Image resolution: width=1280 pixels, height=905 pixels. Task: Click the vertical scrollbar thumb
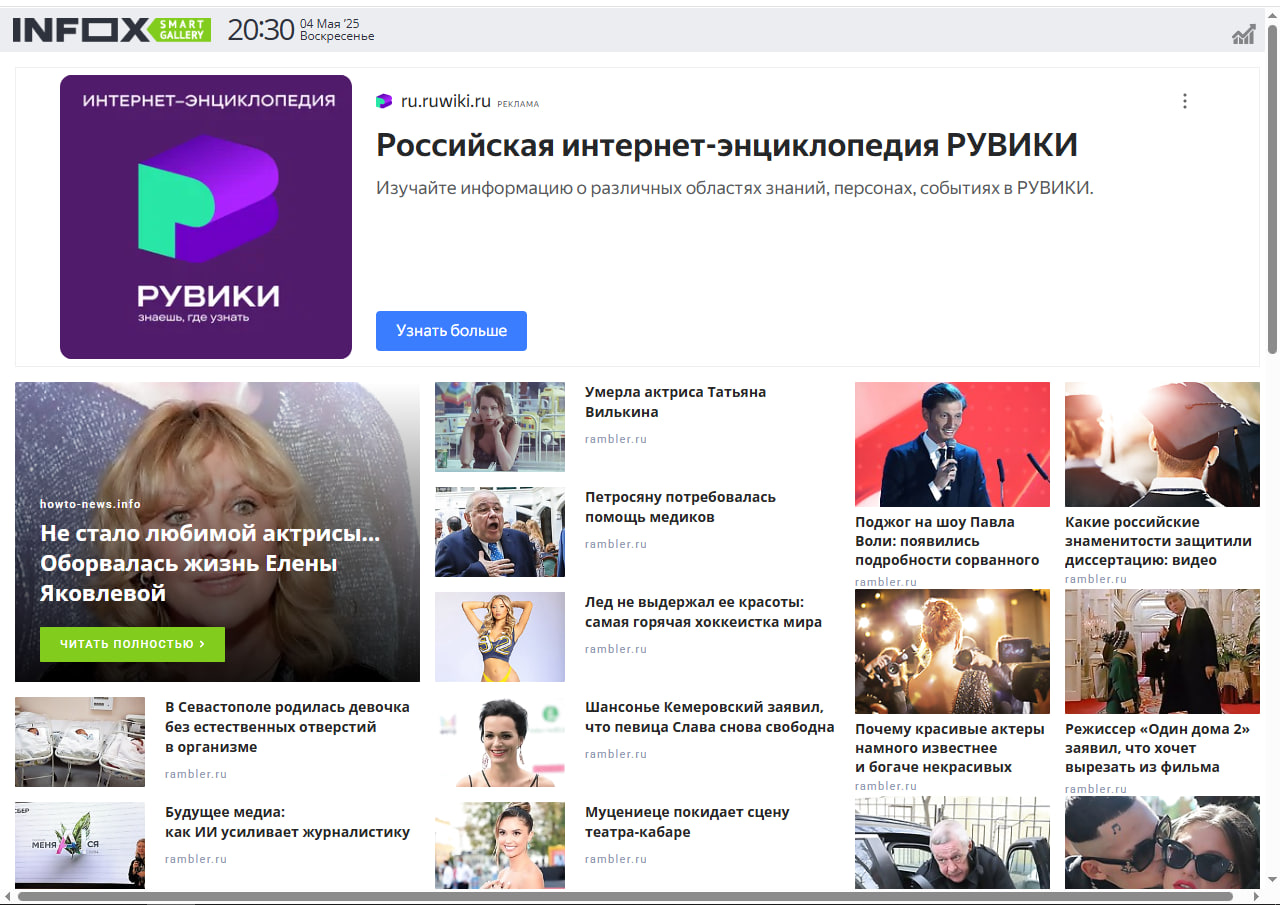pos(1272,188)
